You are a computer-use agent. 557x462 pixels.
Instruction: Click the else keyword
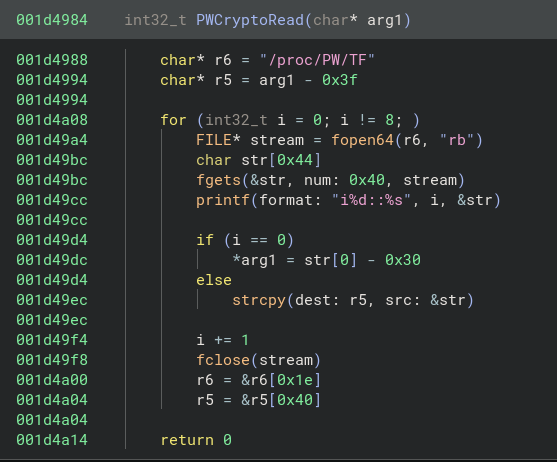[214, 280]
